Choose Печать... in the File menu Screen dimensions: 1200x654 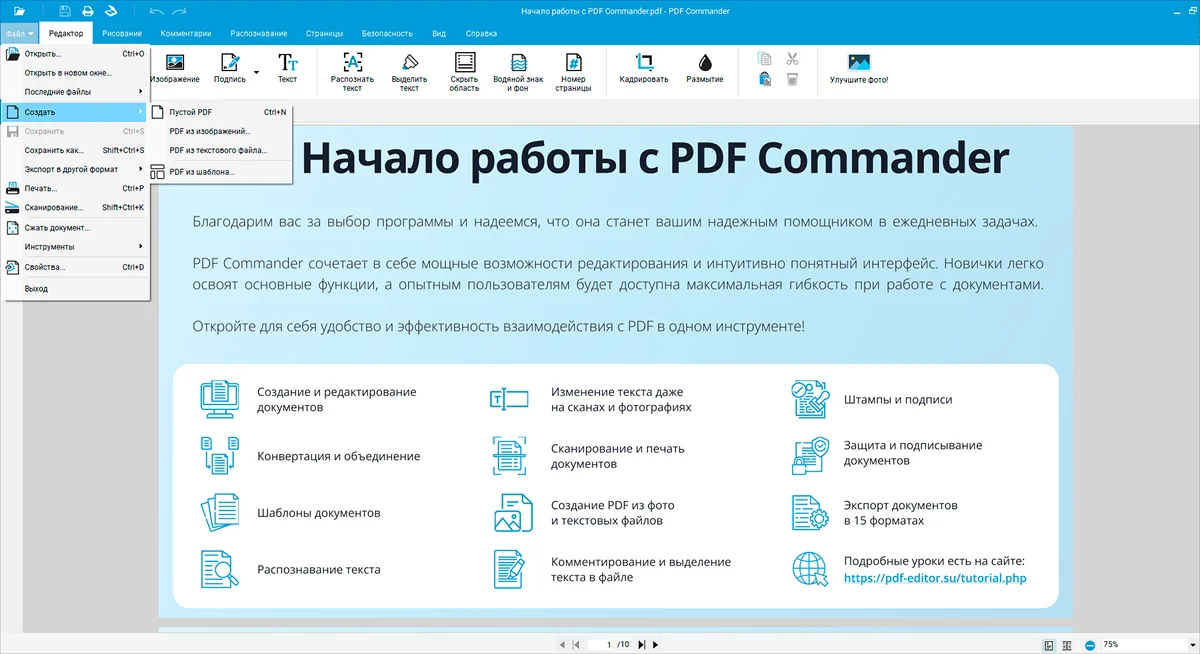(x=75, y=188)
